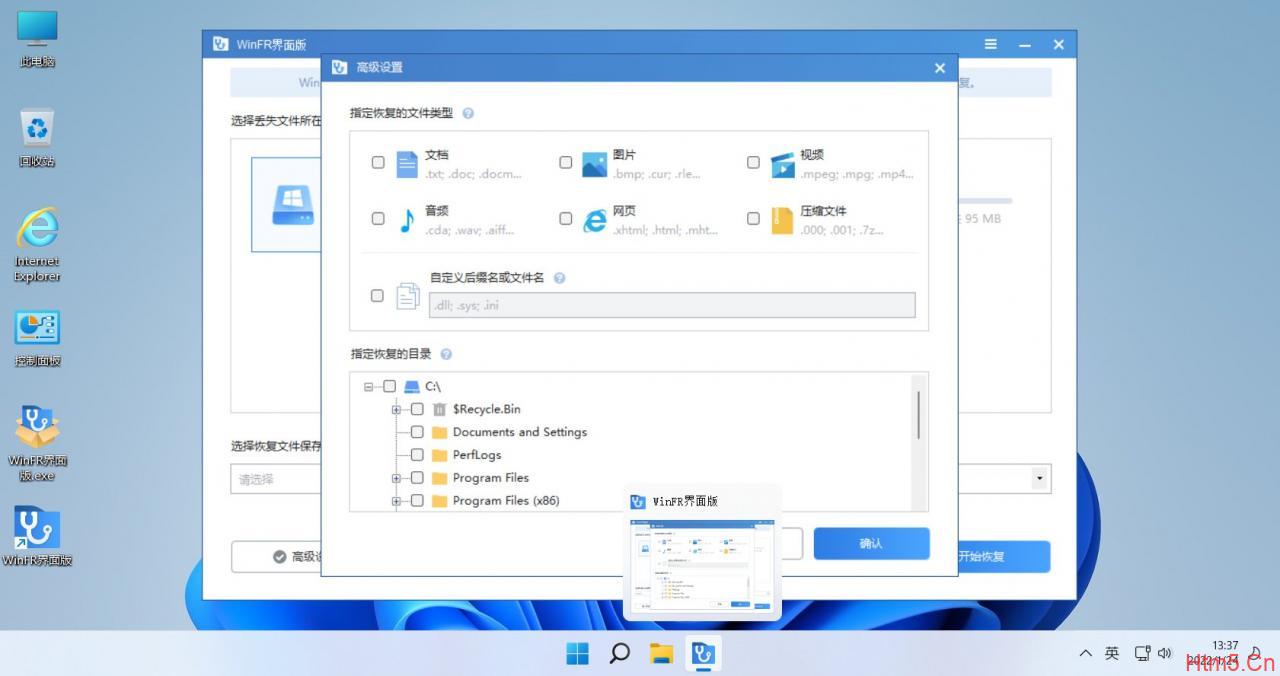Viewport: 1280px width, 676px height.
Task: Click the "PerfLogs" folder name
Action: [477, 455]
